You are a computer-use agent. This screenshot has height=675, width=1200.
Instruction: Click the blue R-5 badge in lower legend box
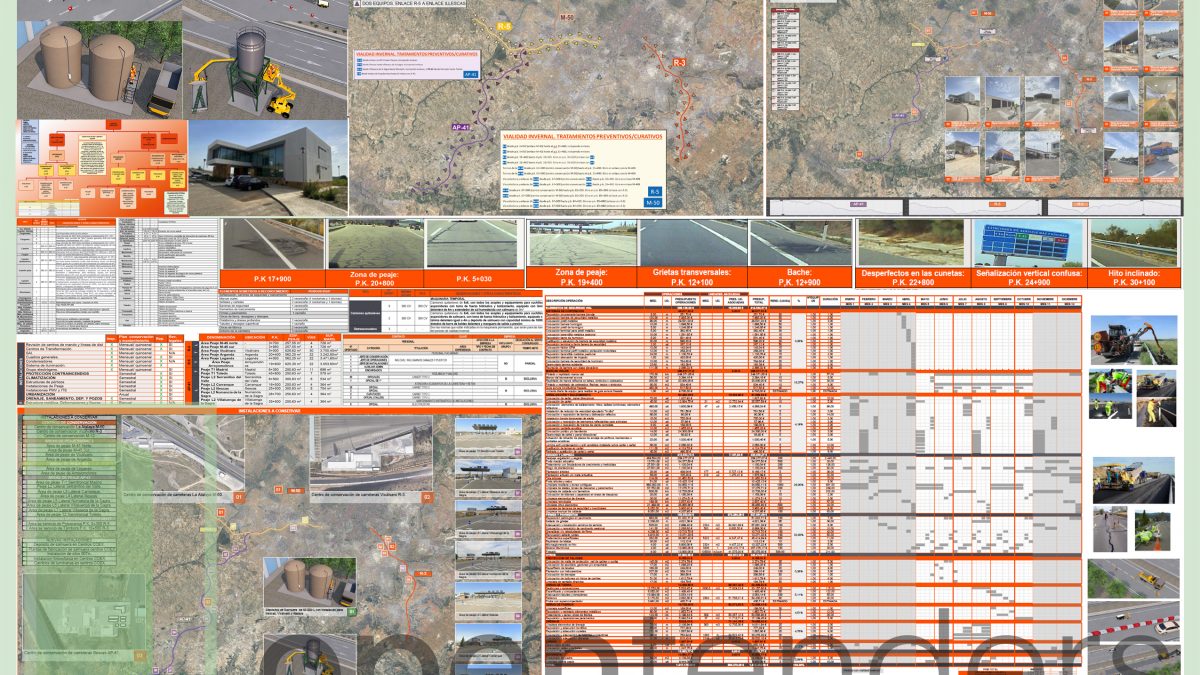point(654,191)
